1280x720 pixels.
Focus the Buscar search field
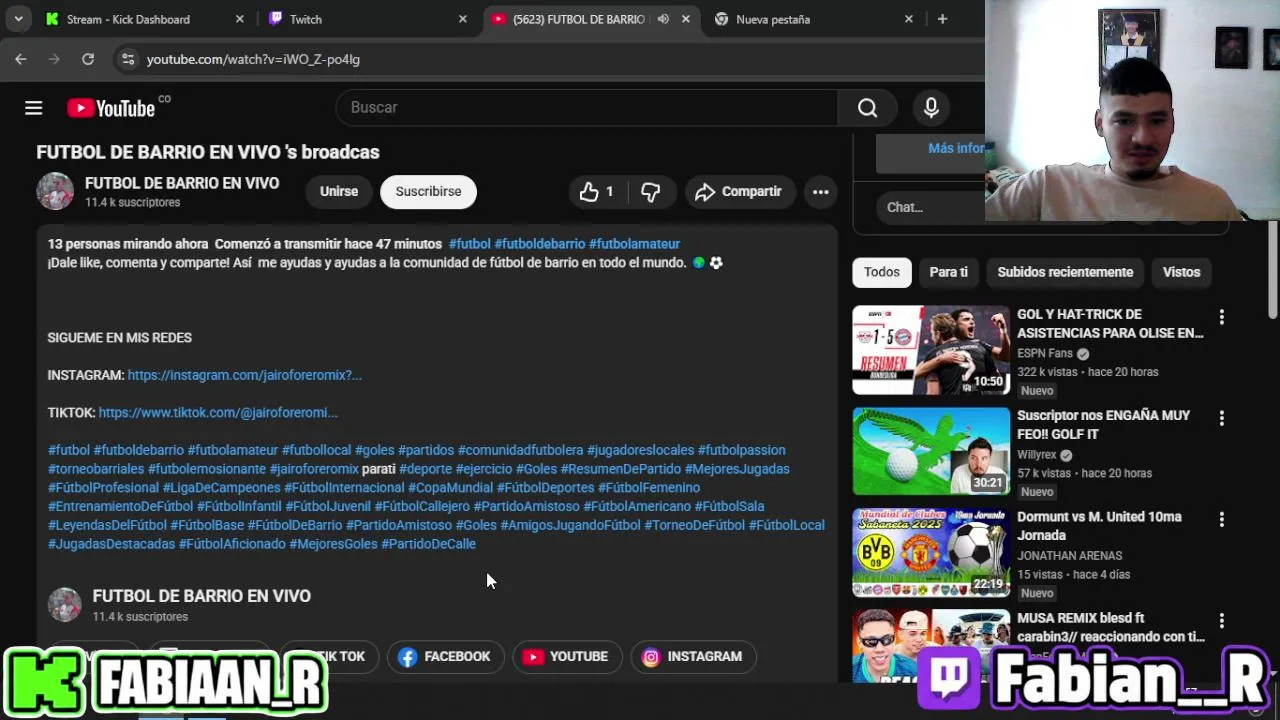(587, 108)
